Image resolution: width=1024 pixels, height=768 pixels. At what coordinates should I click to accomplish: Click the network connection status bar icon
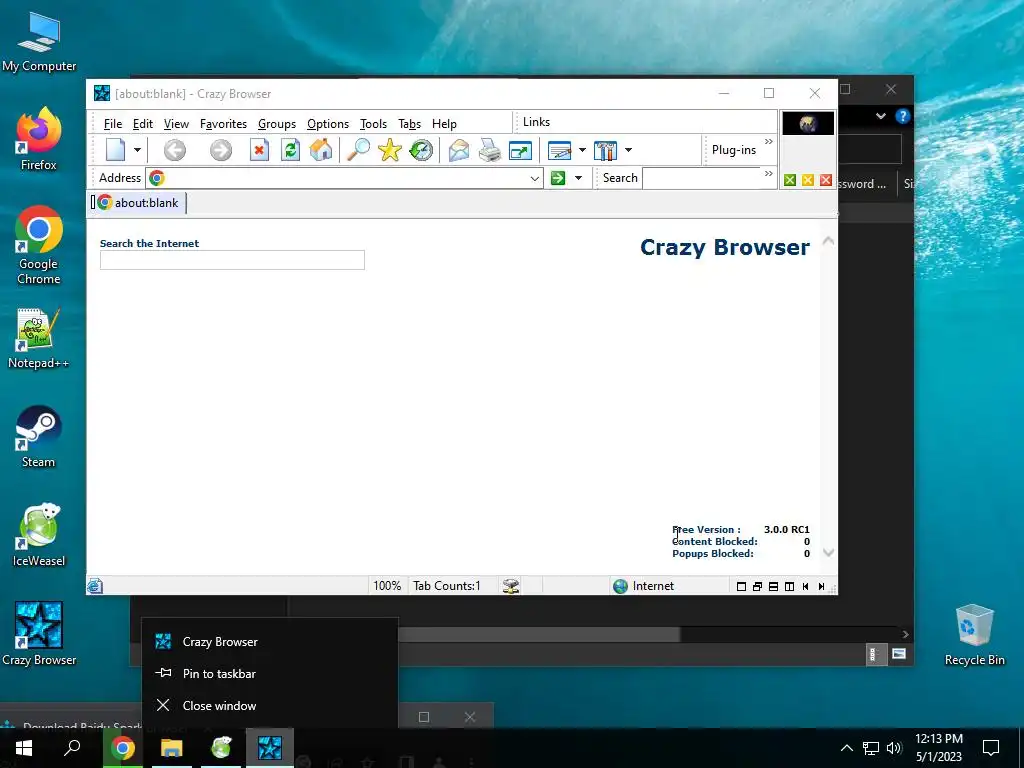click(x=511, y=586)
